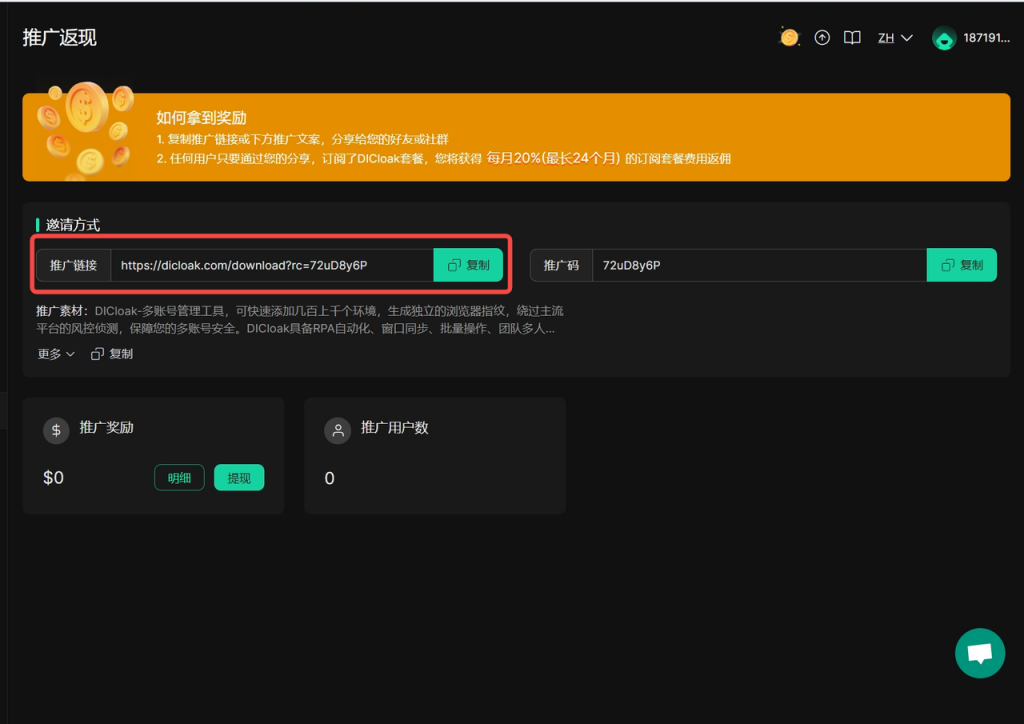Copy the promotion code 72uD8y6P button

962,265
